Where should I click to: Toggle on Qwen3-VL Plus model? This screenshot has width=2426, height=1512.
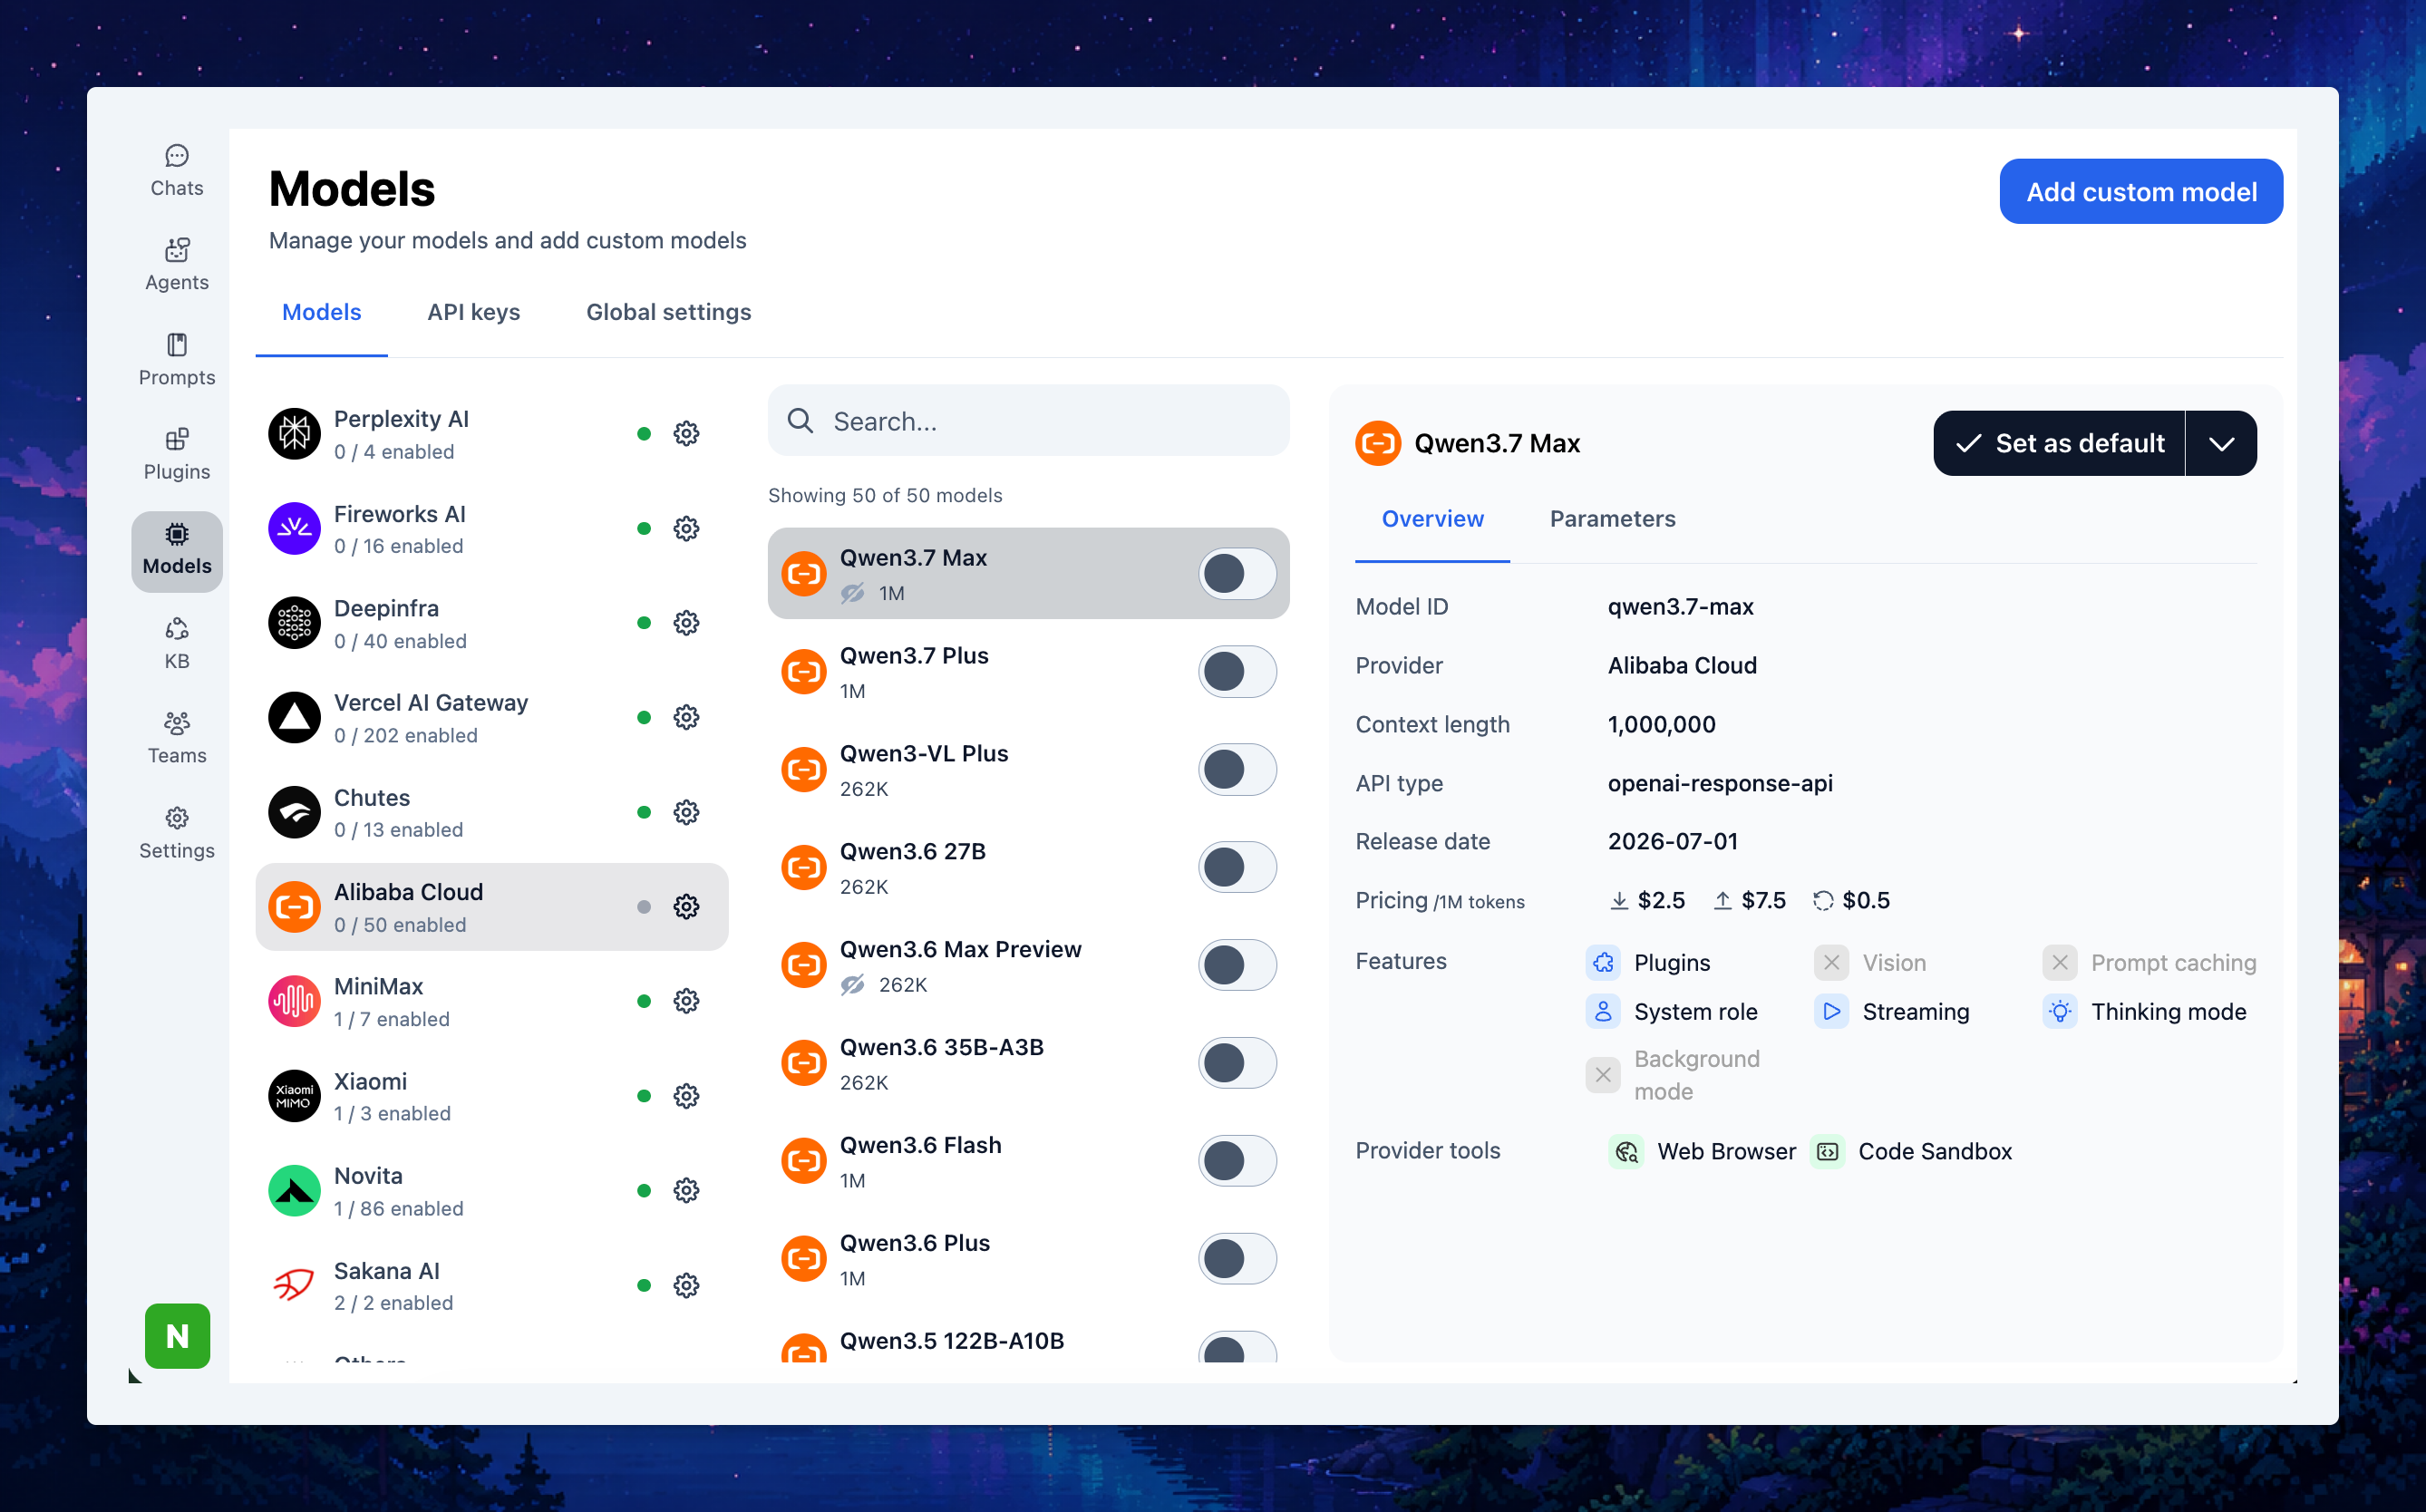point(1237,770)
